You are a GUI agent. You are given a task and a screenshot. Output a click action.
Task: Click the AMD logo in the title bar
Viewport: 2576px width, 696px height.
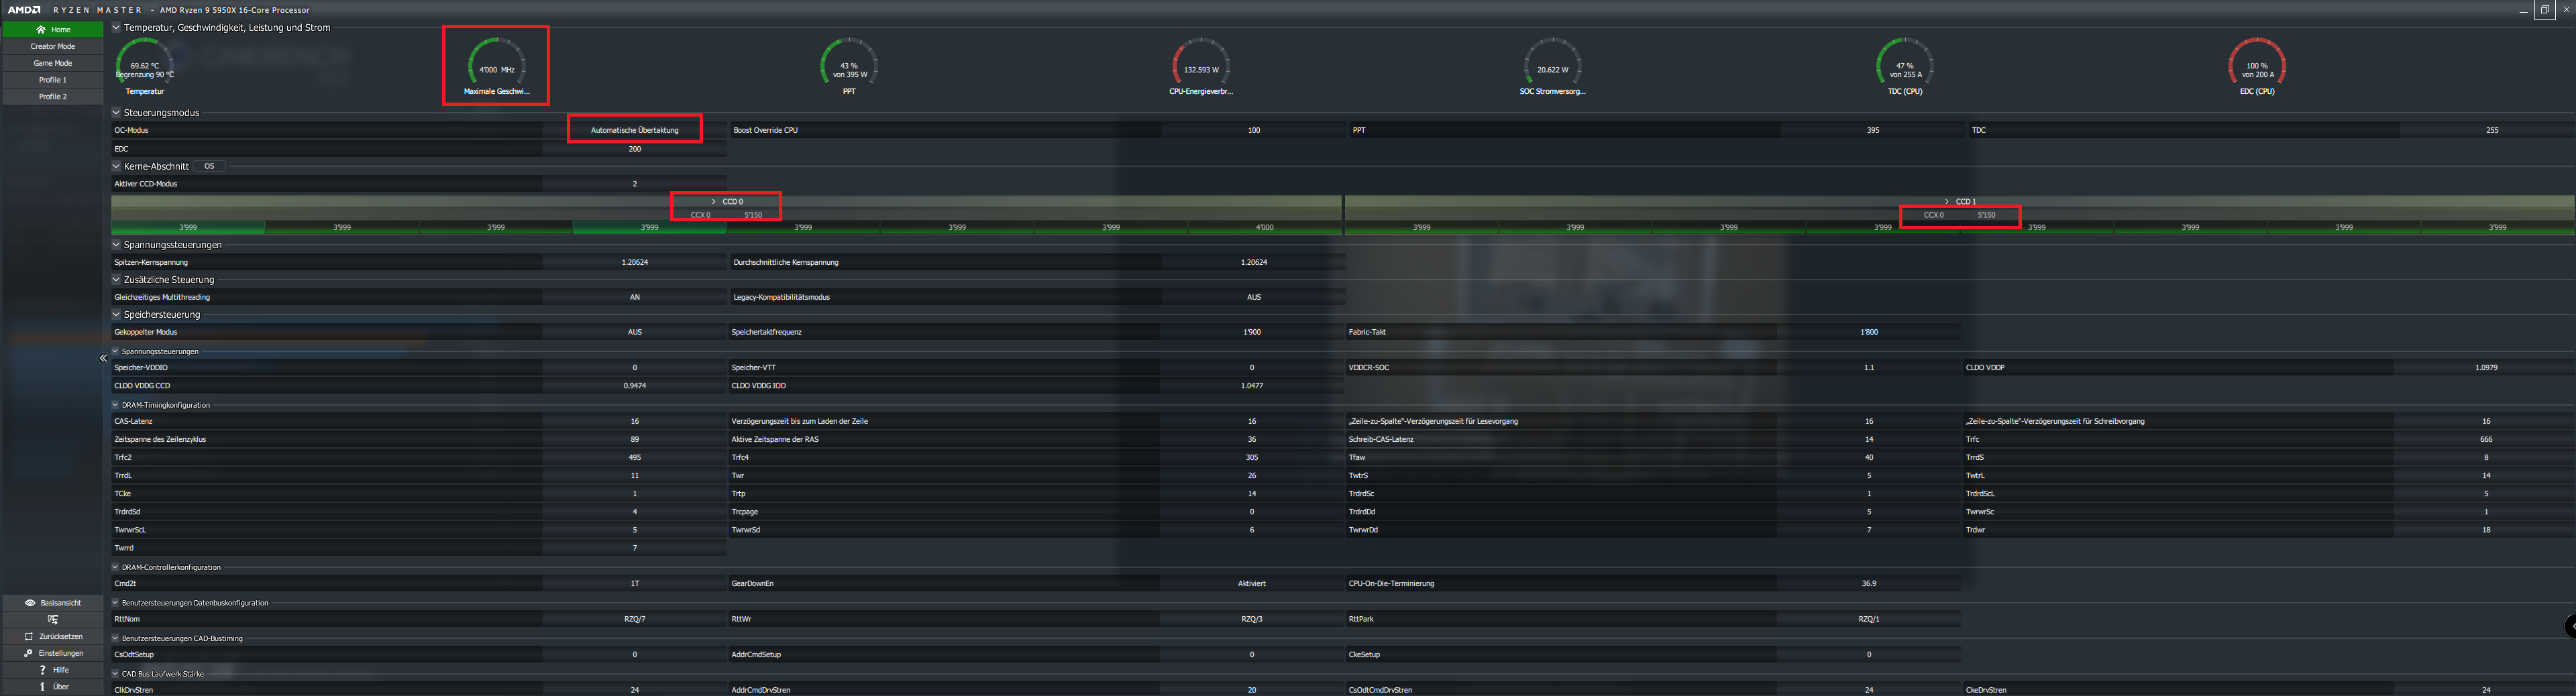24,10
